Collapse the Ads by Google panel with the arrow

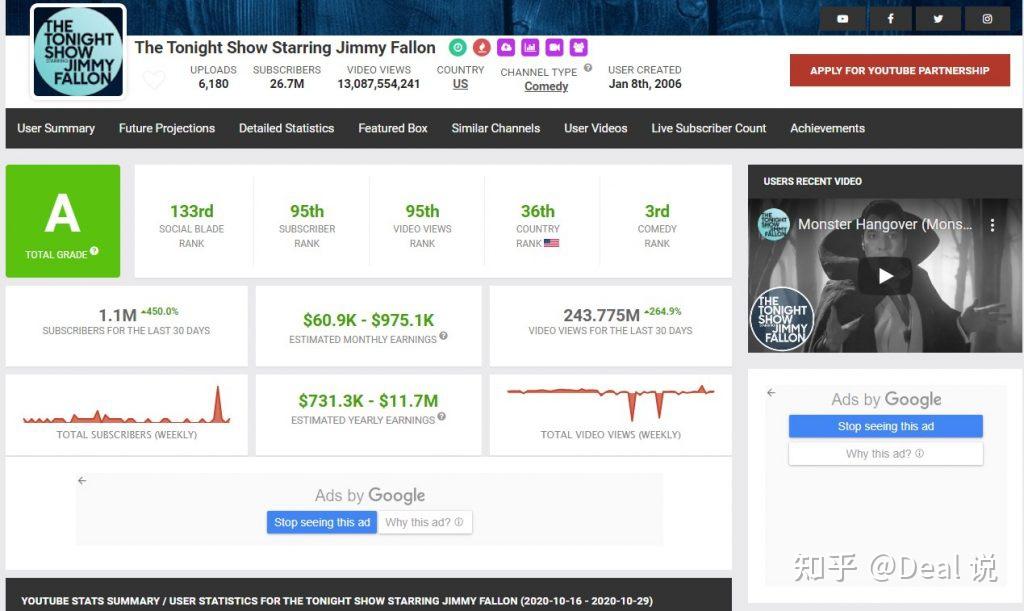[x=770, y=394]
